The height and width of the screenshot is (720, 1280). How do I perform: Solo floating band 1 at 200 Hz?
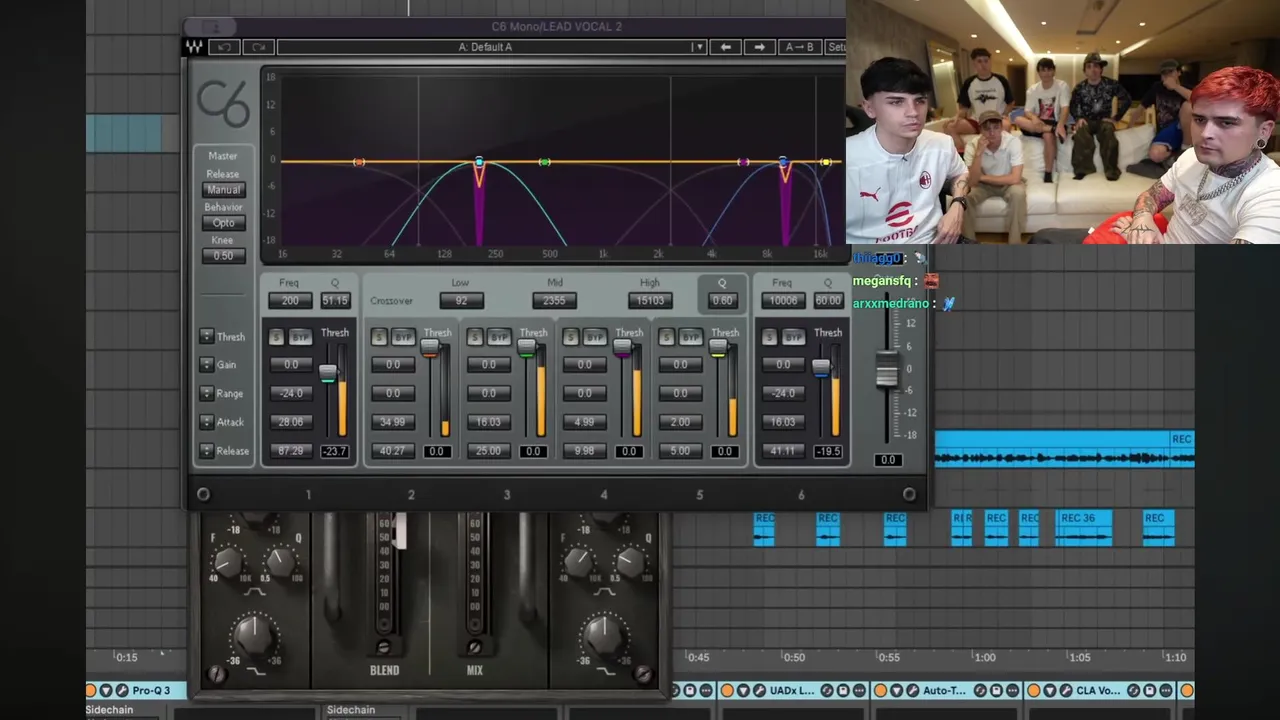point(276,338)
